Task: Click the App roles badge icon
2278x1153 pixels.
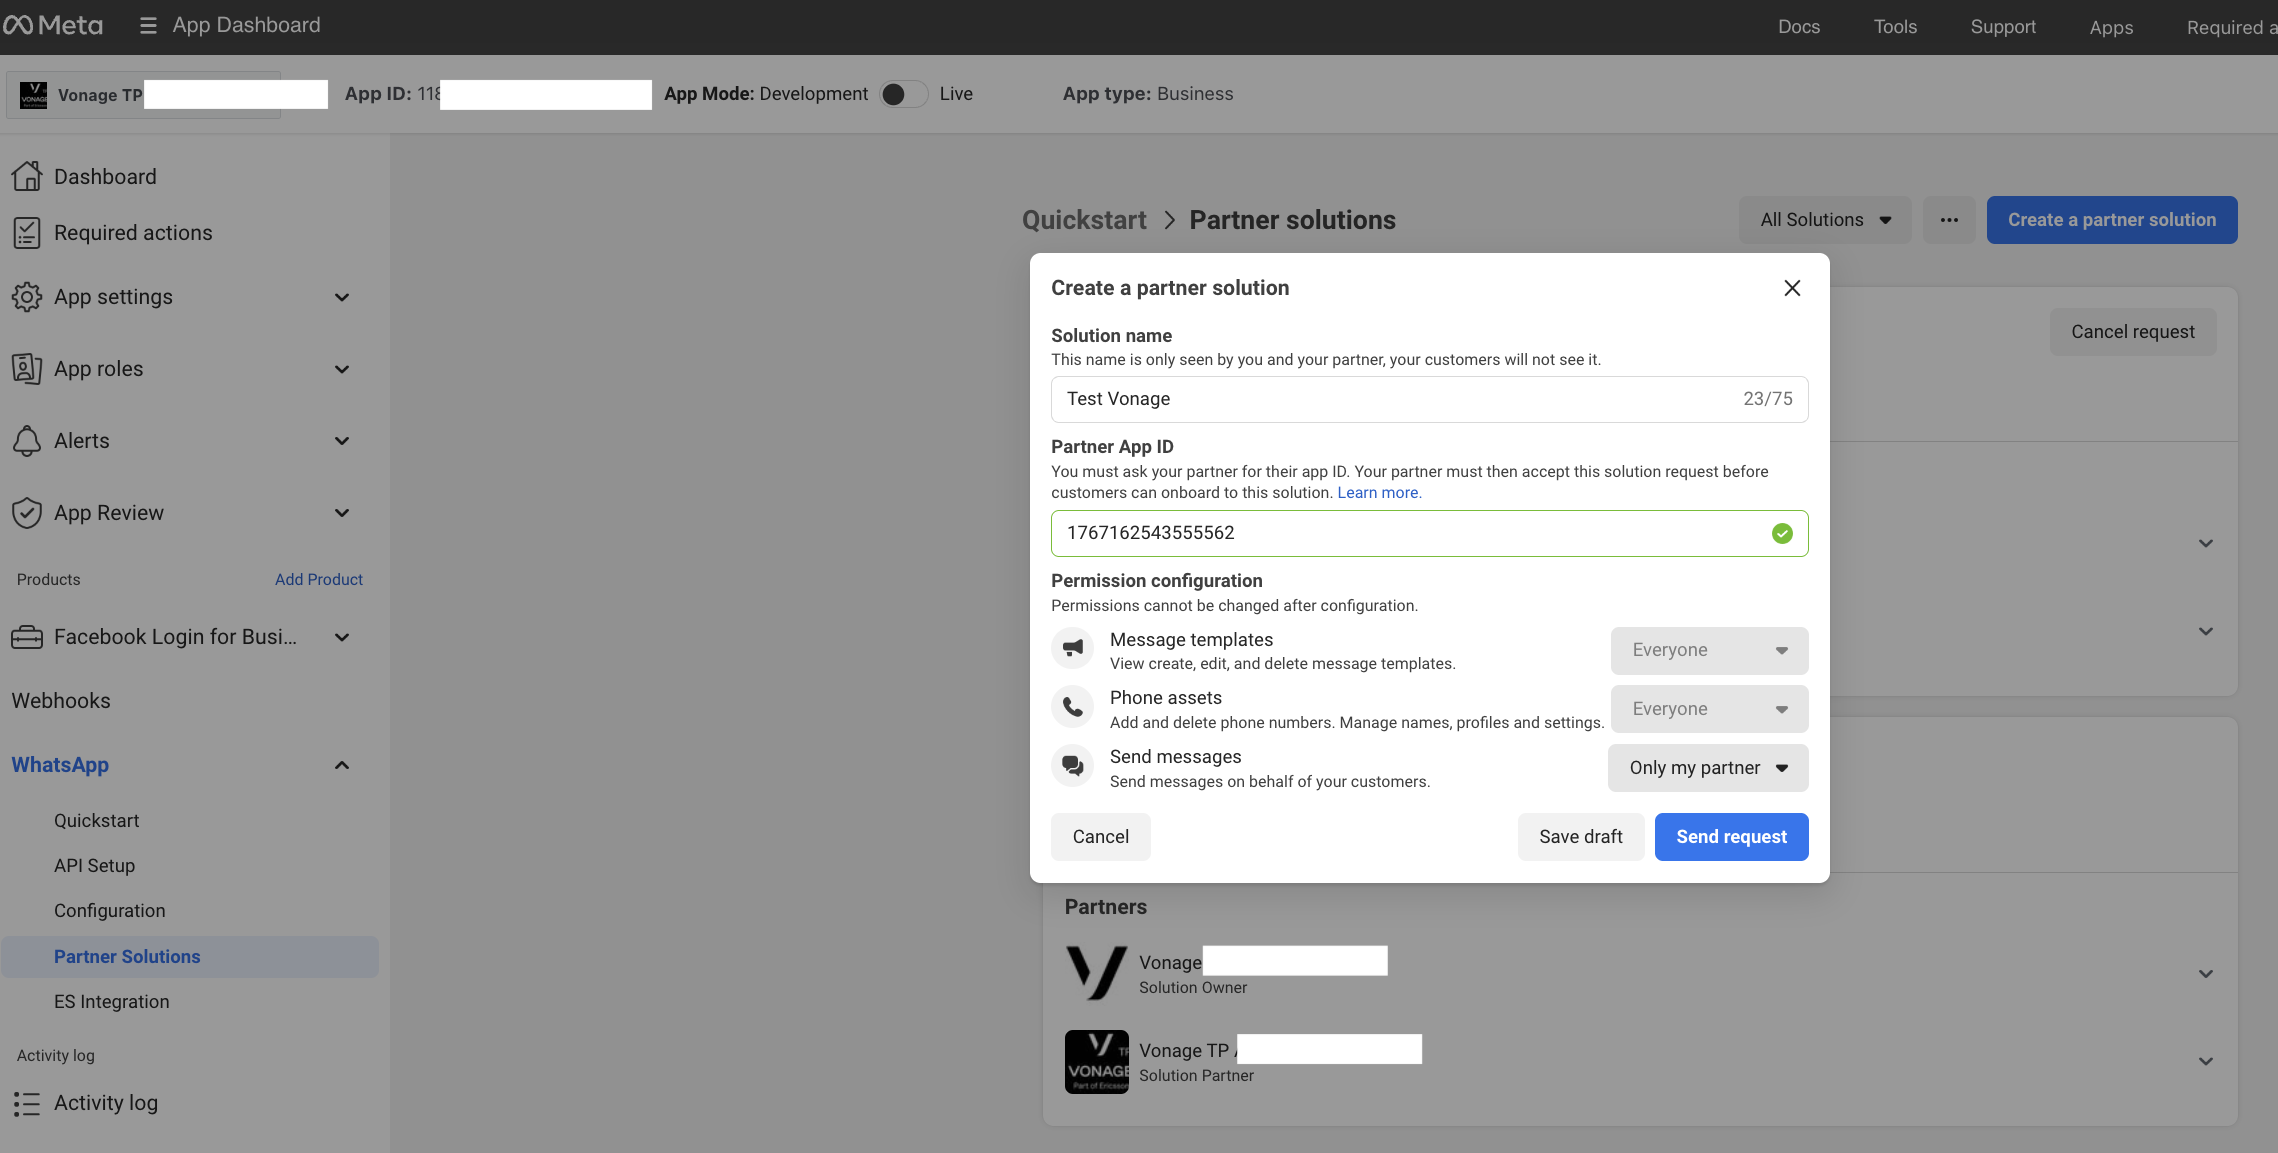Action: (27, 369)
